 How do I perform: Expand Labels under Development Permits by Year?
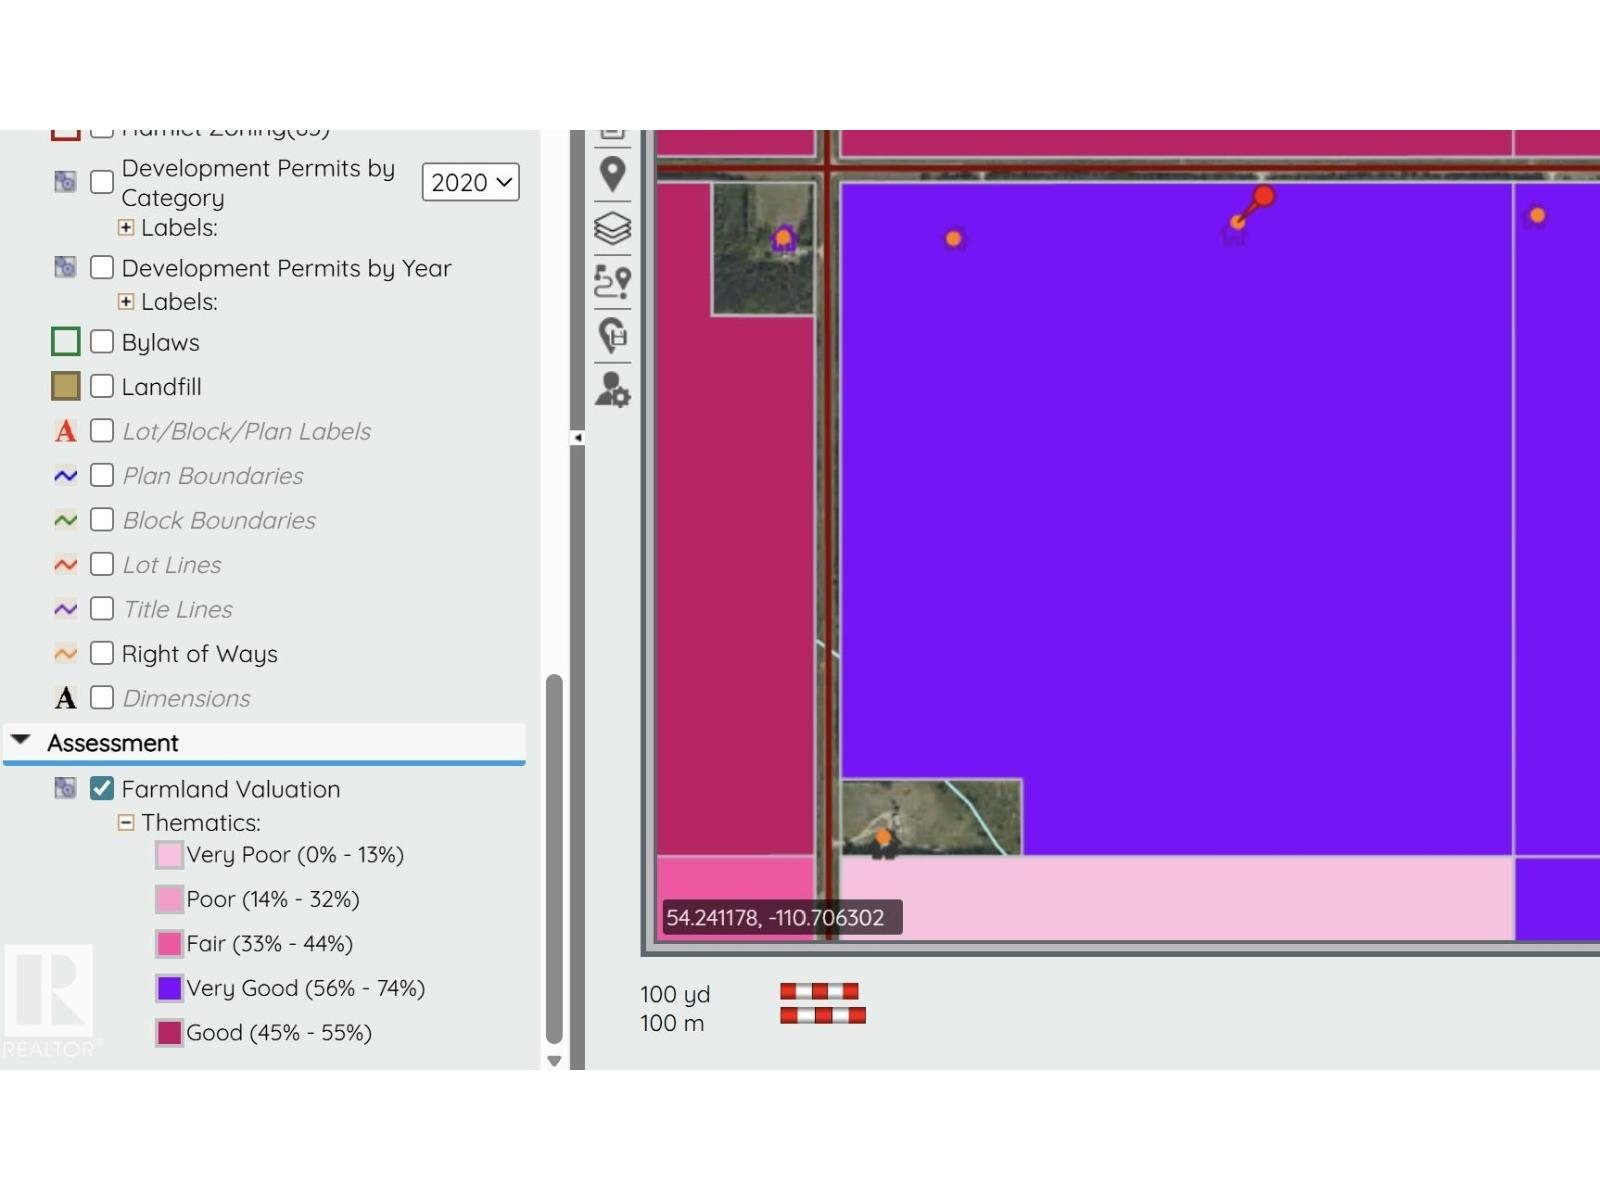point(126,302)
